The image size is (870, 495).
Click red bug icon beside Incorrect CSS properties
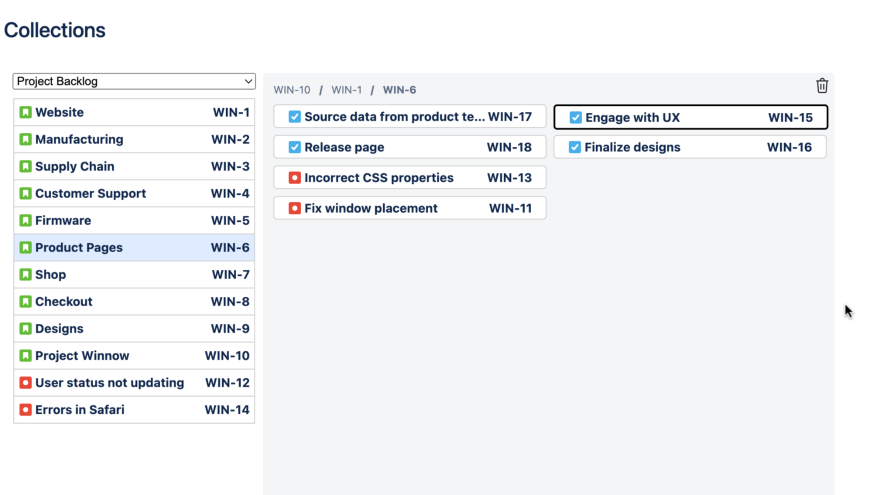pos(295,178)
